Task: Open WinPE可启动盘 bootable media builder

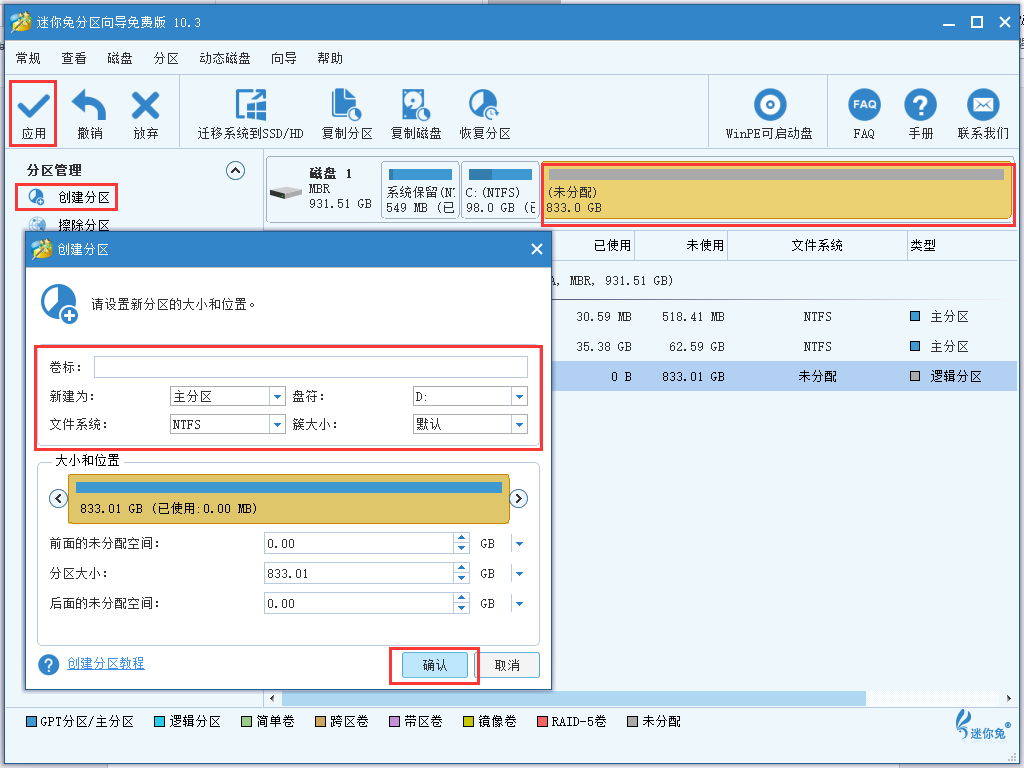Action: [x=769, y=114]
